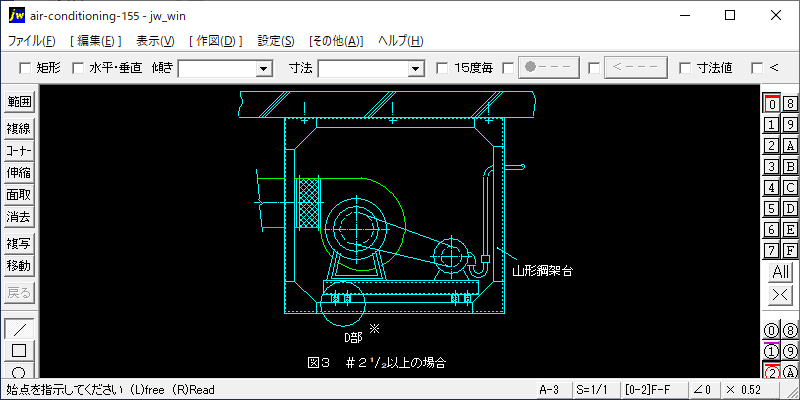Select layer group circle 8

(x=790, y=331)
